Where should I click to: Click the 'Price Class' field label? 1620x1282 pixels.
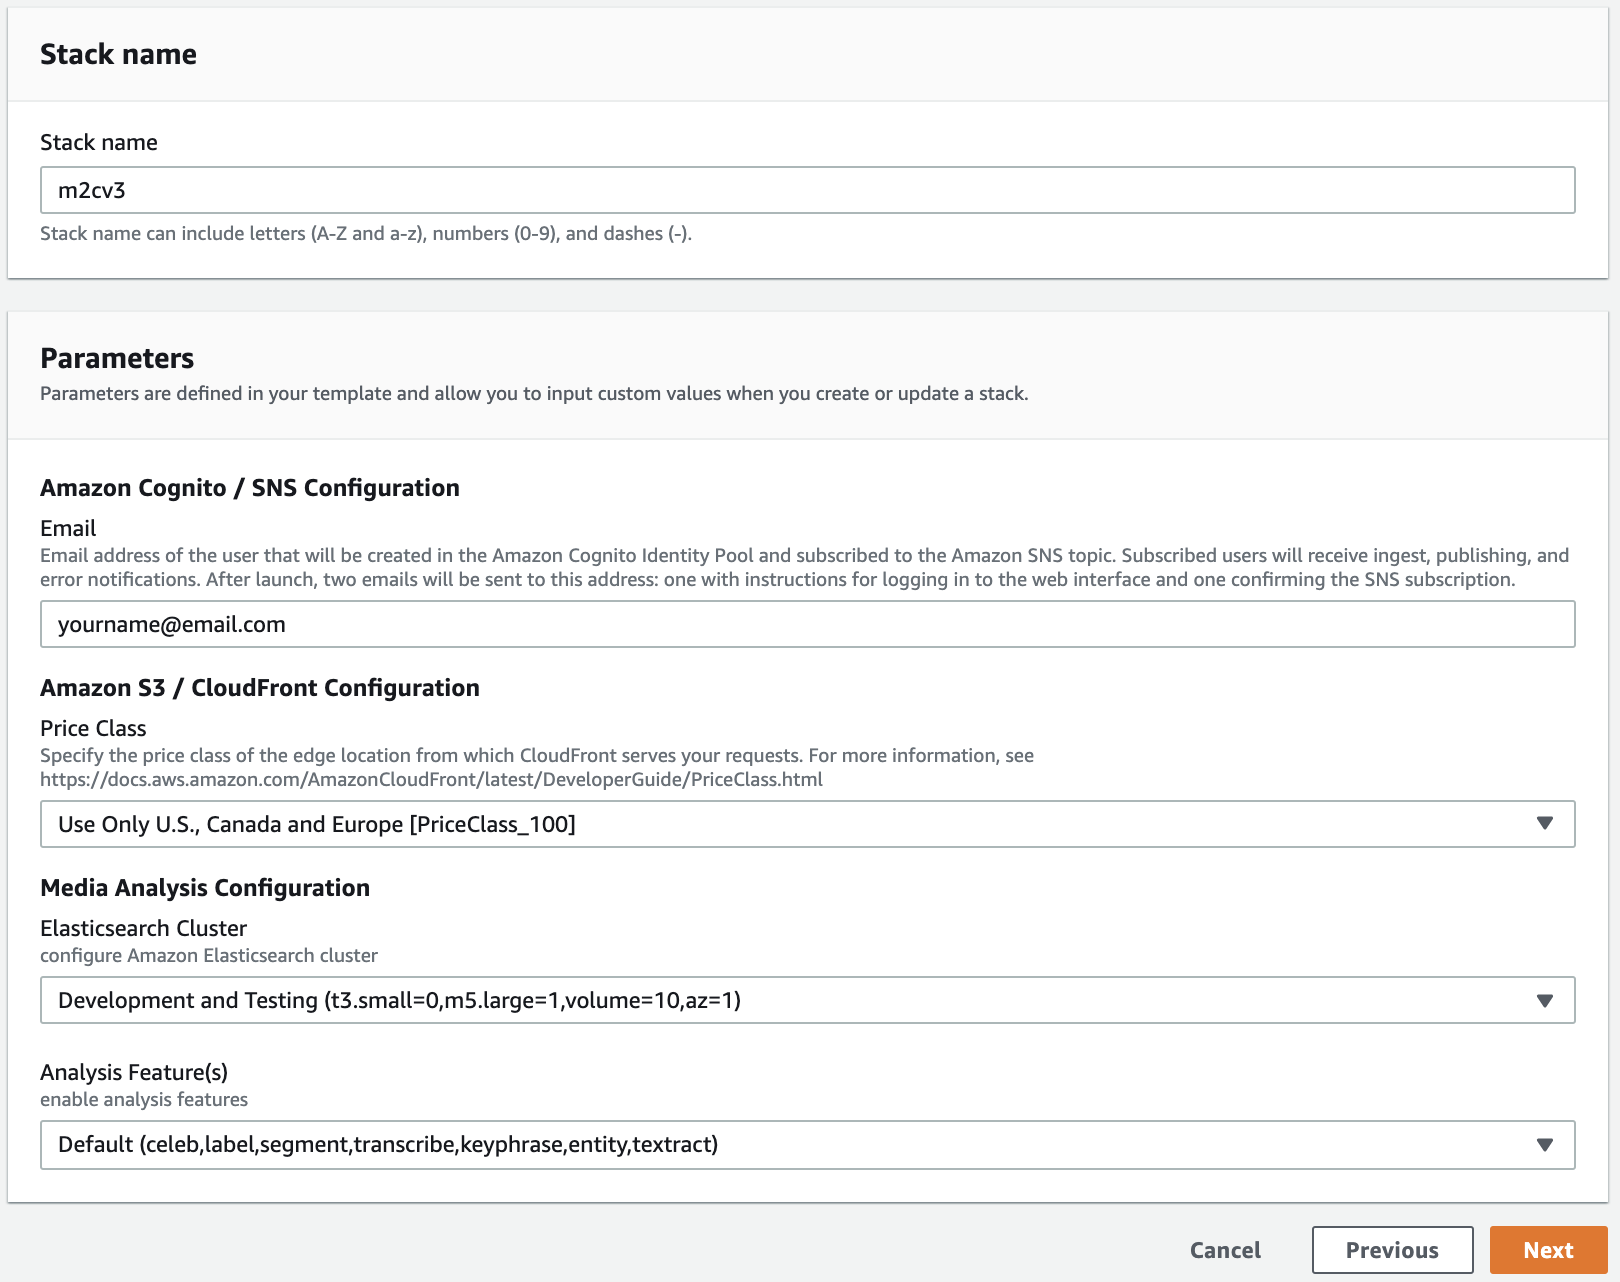point(93,728)
